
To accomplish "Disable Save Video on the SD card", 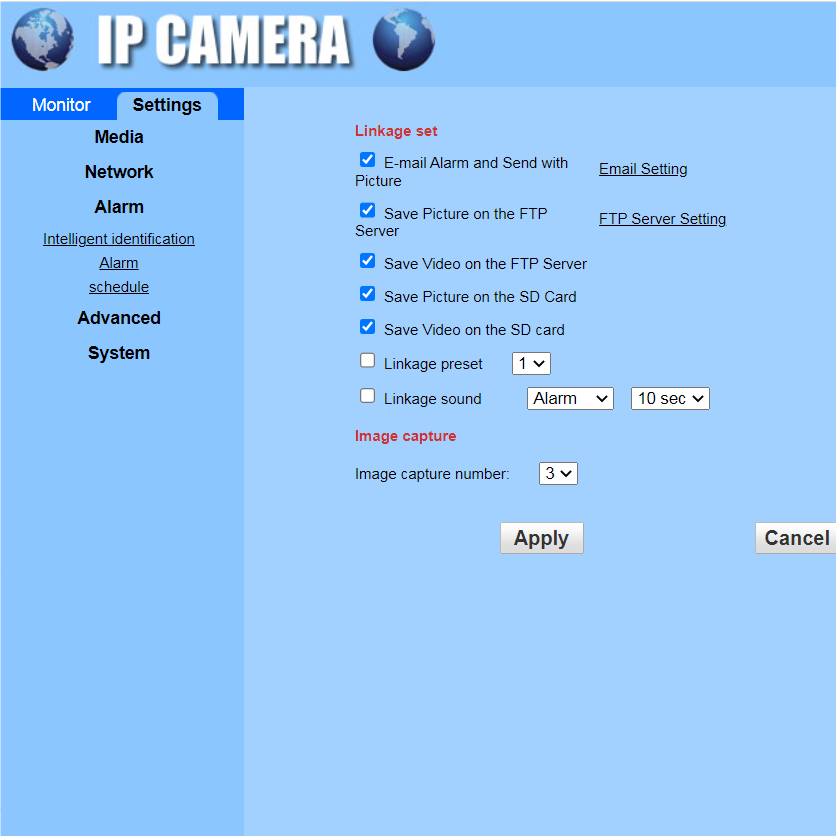I will point(367,326).
